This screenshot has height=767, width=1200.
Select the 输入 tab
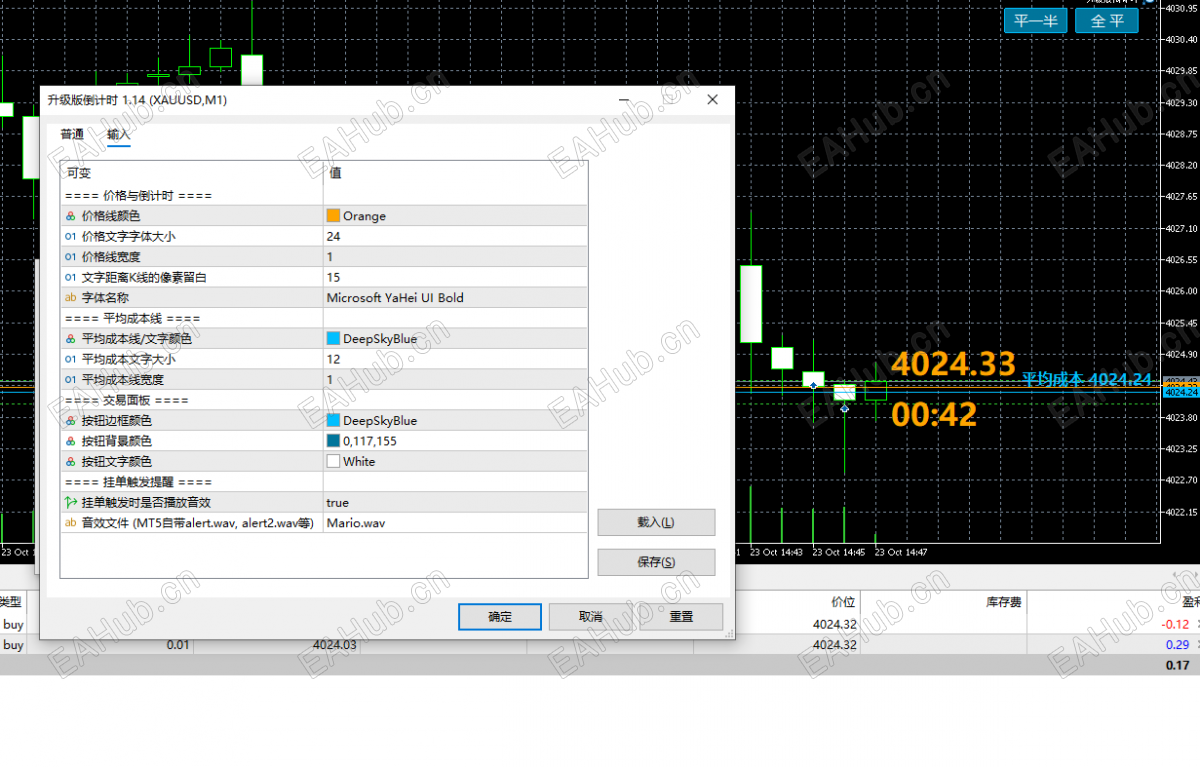pyautogui.click(x=119, y=134)
